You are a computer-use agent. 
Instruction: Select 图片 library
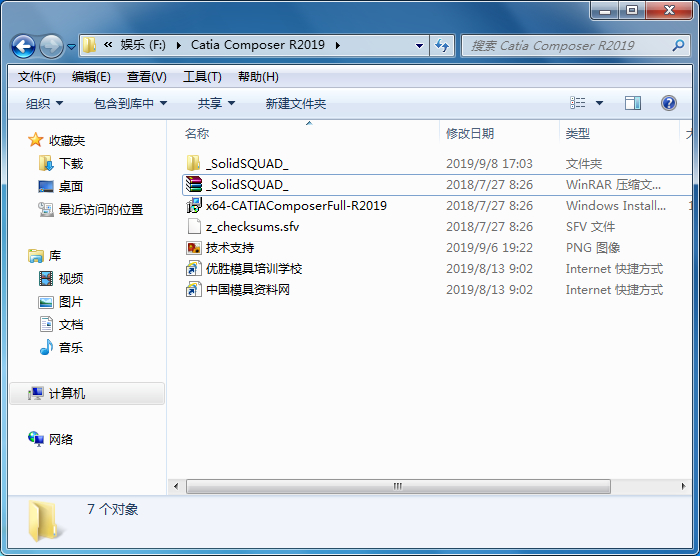tap(71, 302)
